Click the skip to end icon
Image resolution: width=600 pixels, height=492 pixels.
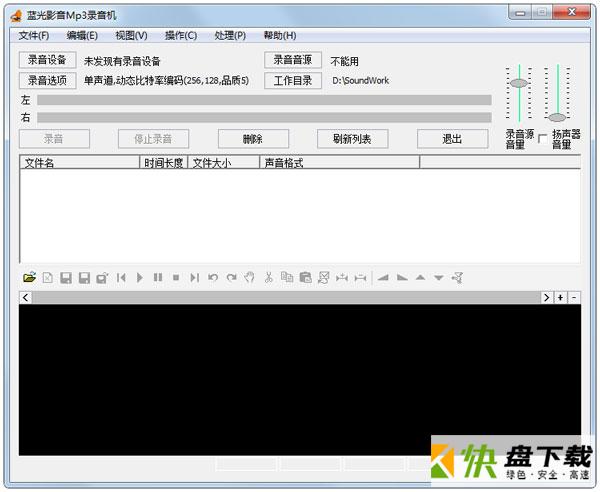click(194, 277)
